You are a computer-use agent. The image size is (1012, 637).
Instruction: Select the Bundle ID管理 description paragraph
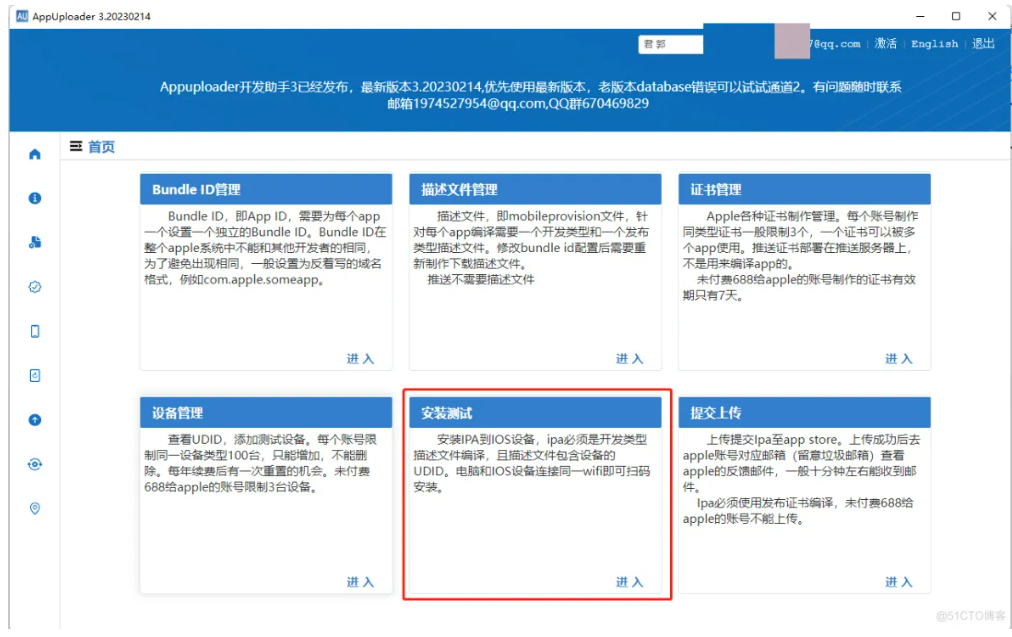[265, 248]
